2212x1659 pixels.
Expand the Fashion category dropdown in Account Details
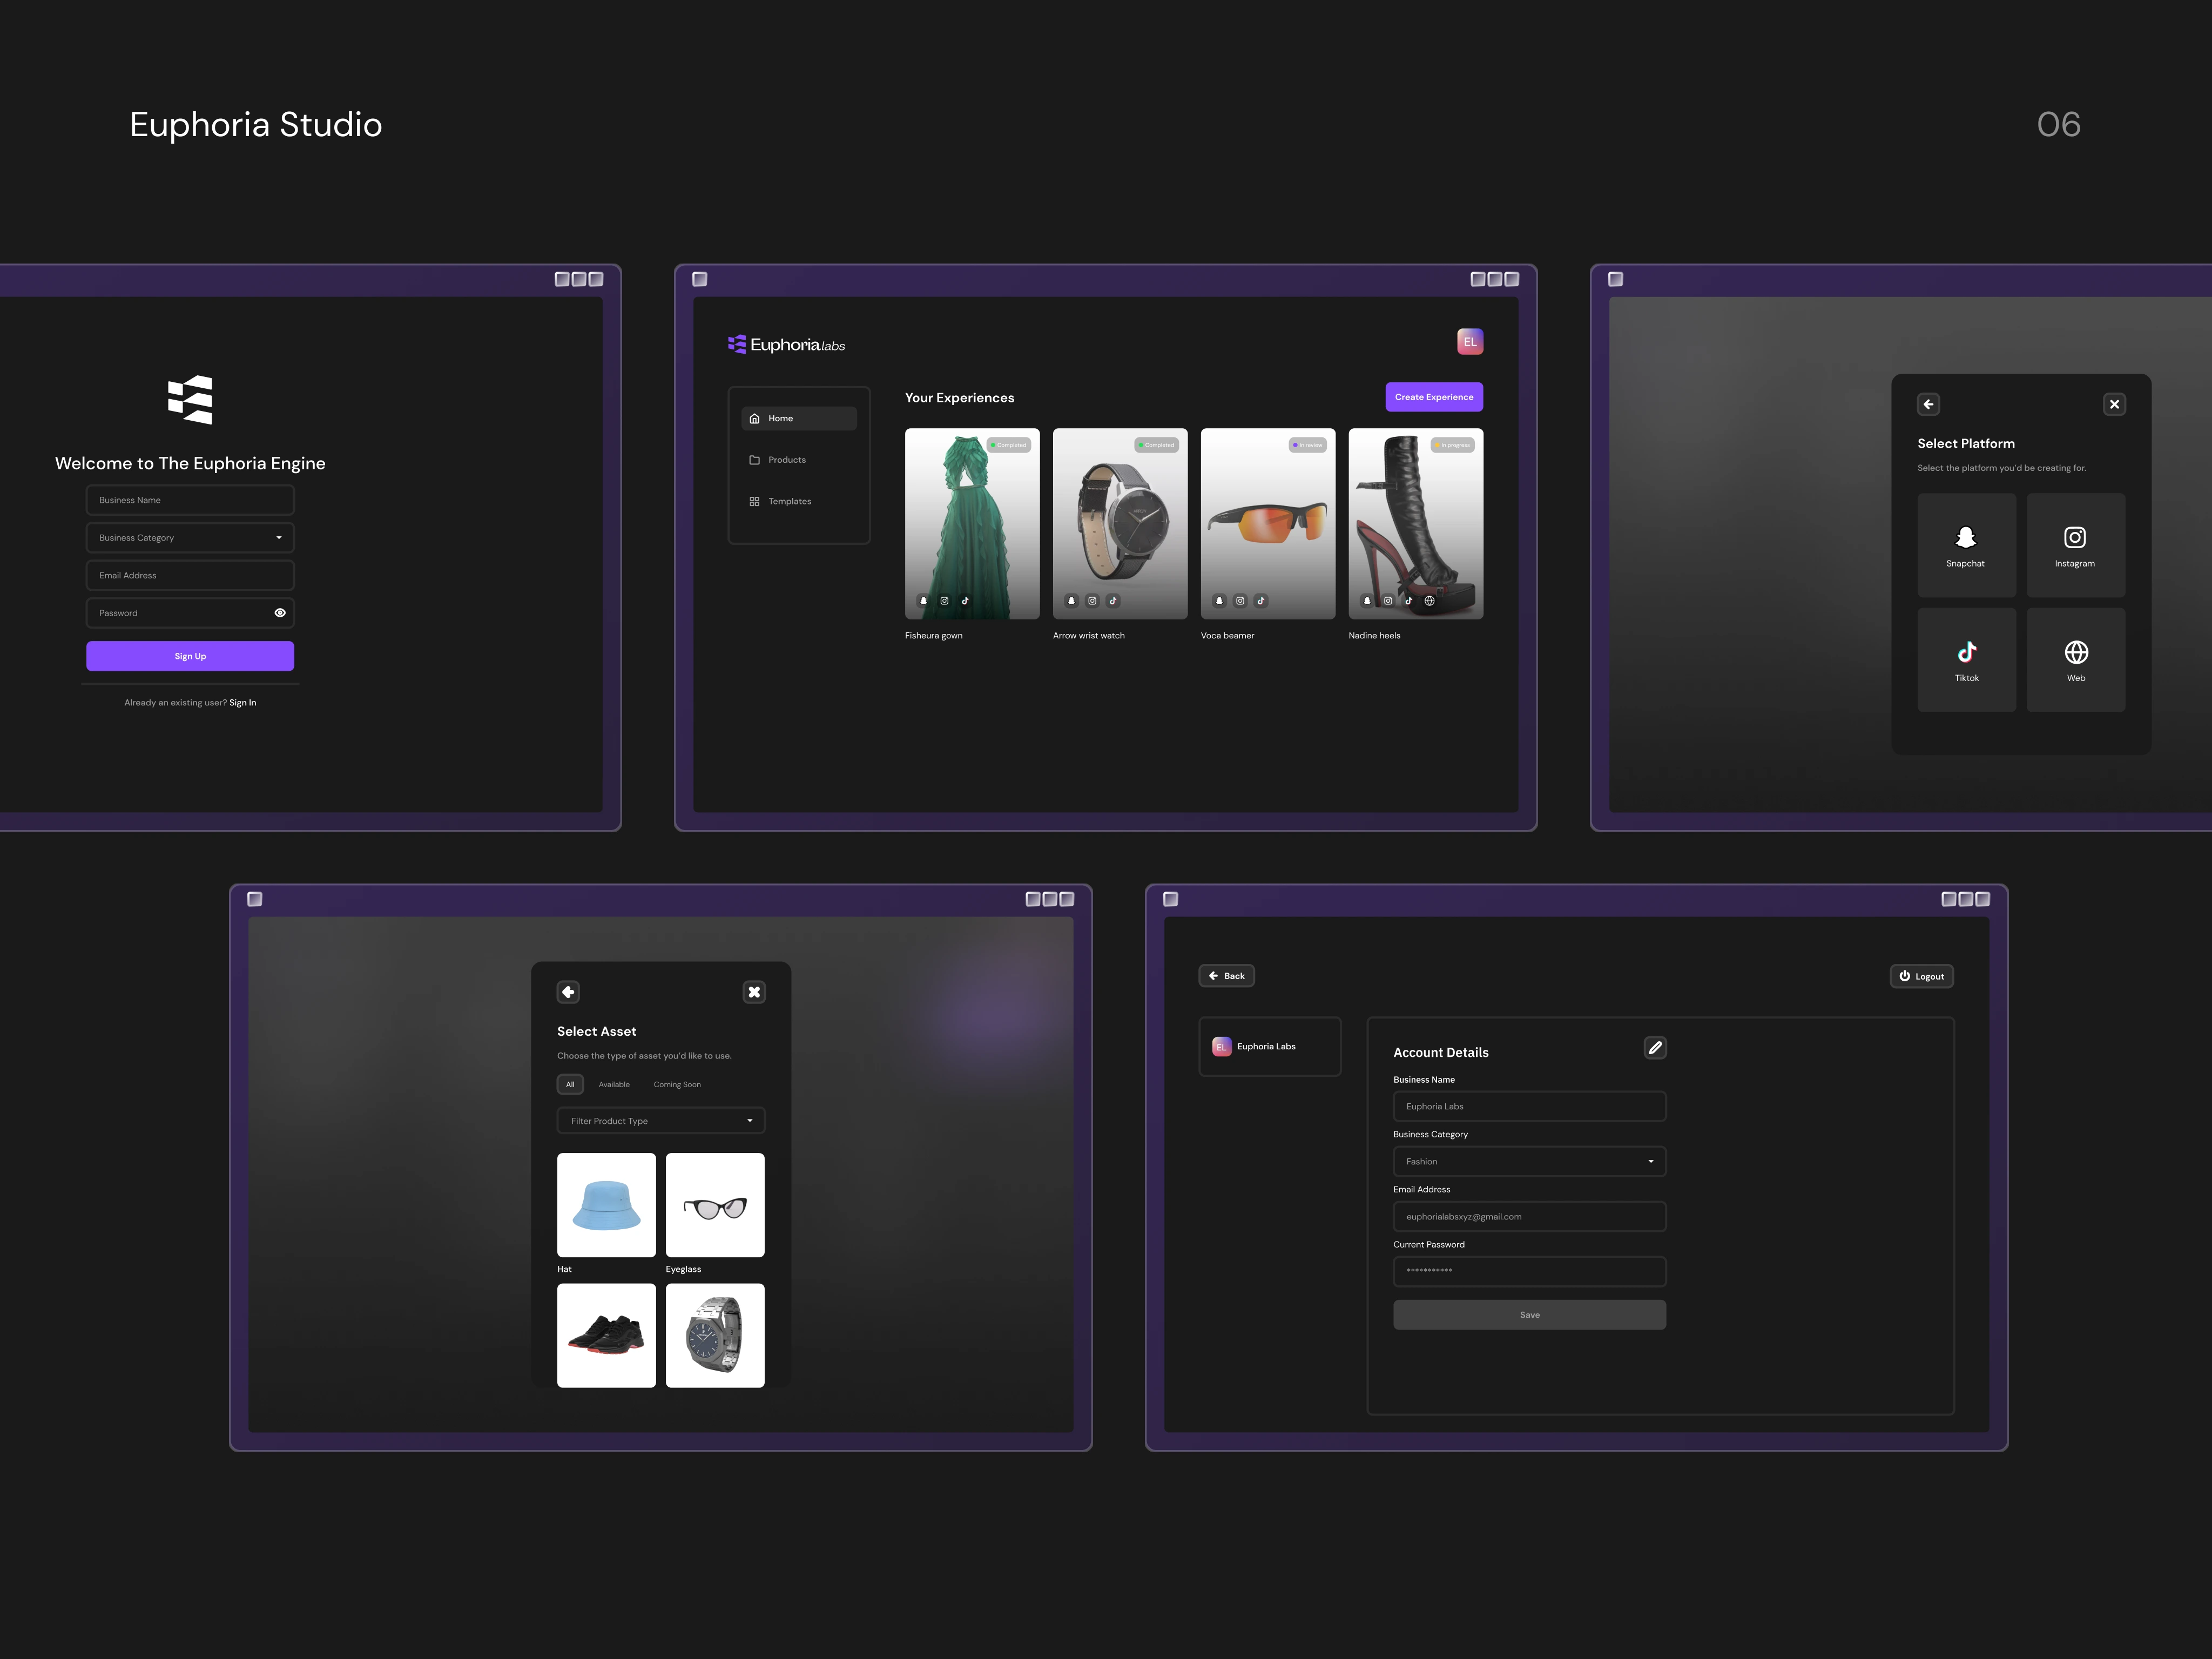tap(1529, 1161)
